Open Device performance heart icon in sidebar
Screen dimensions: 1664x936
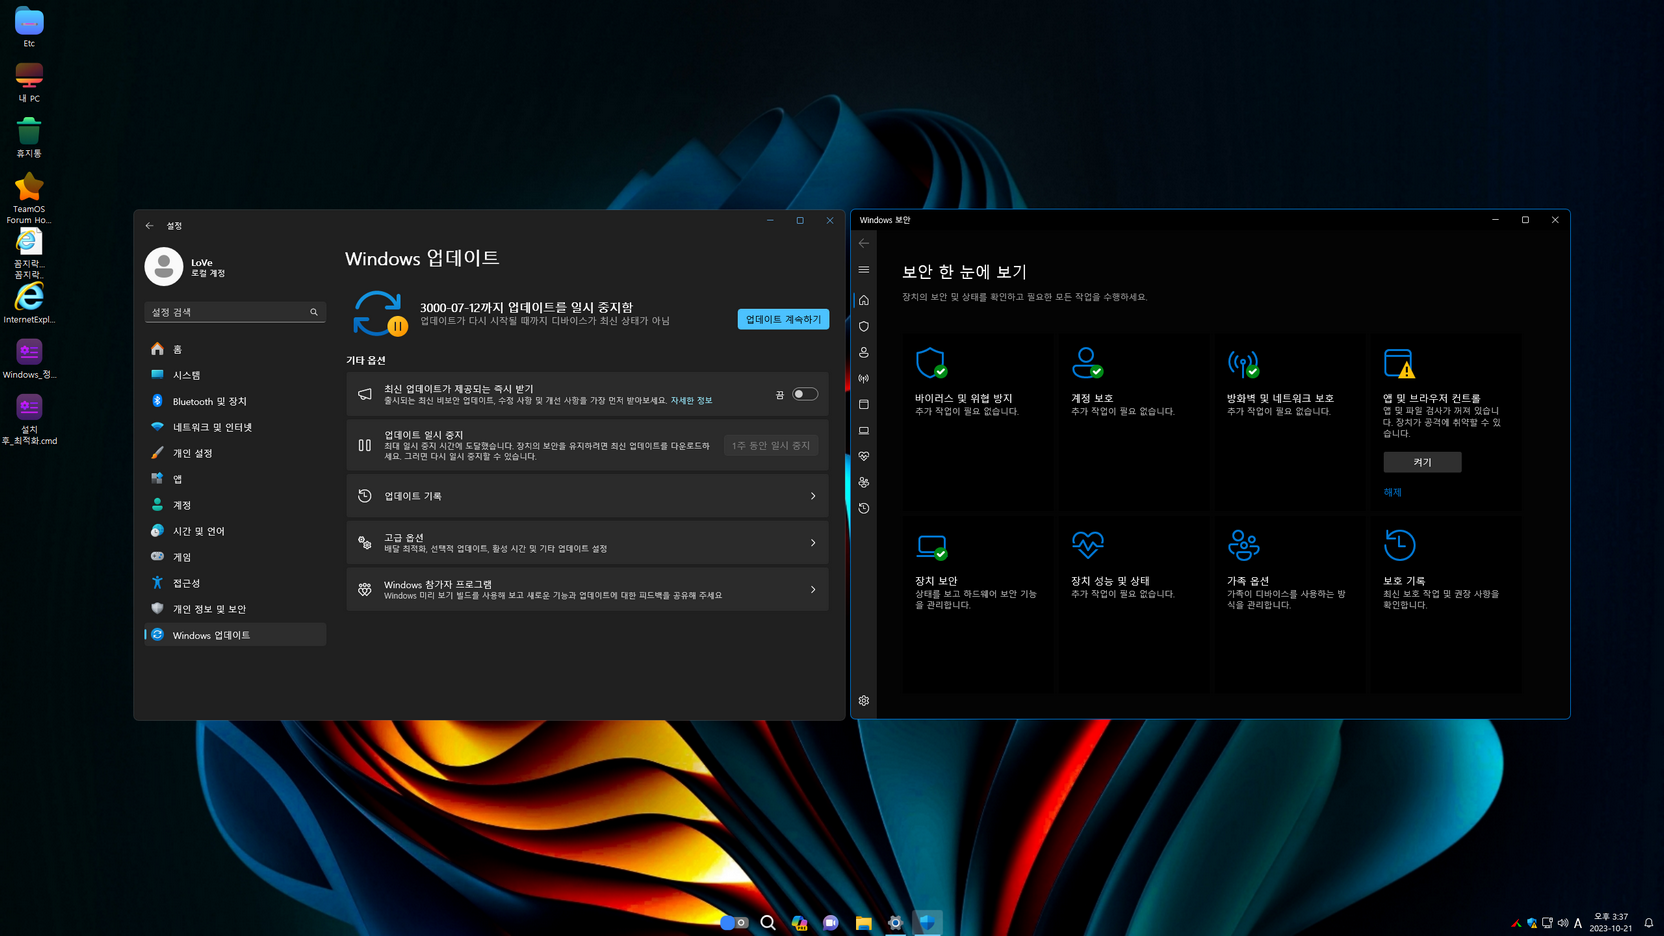(864, 456)
